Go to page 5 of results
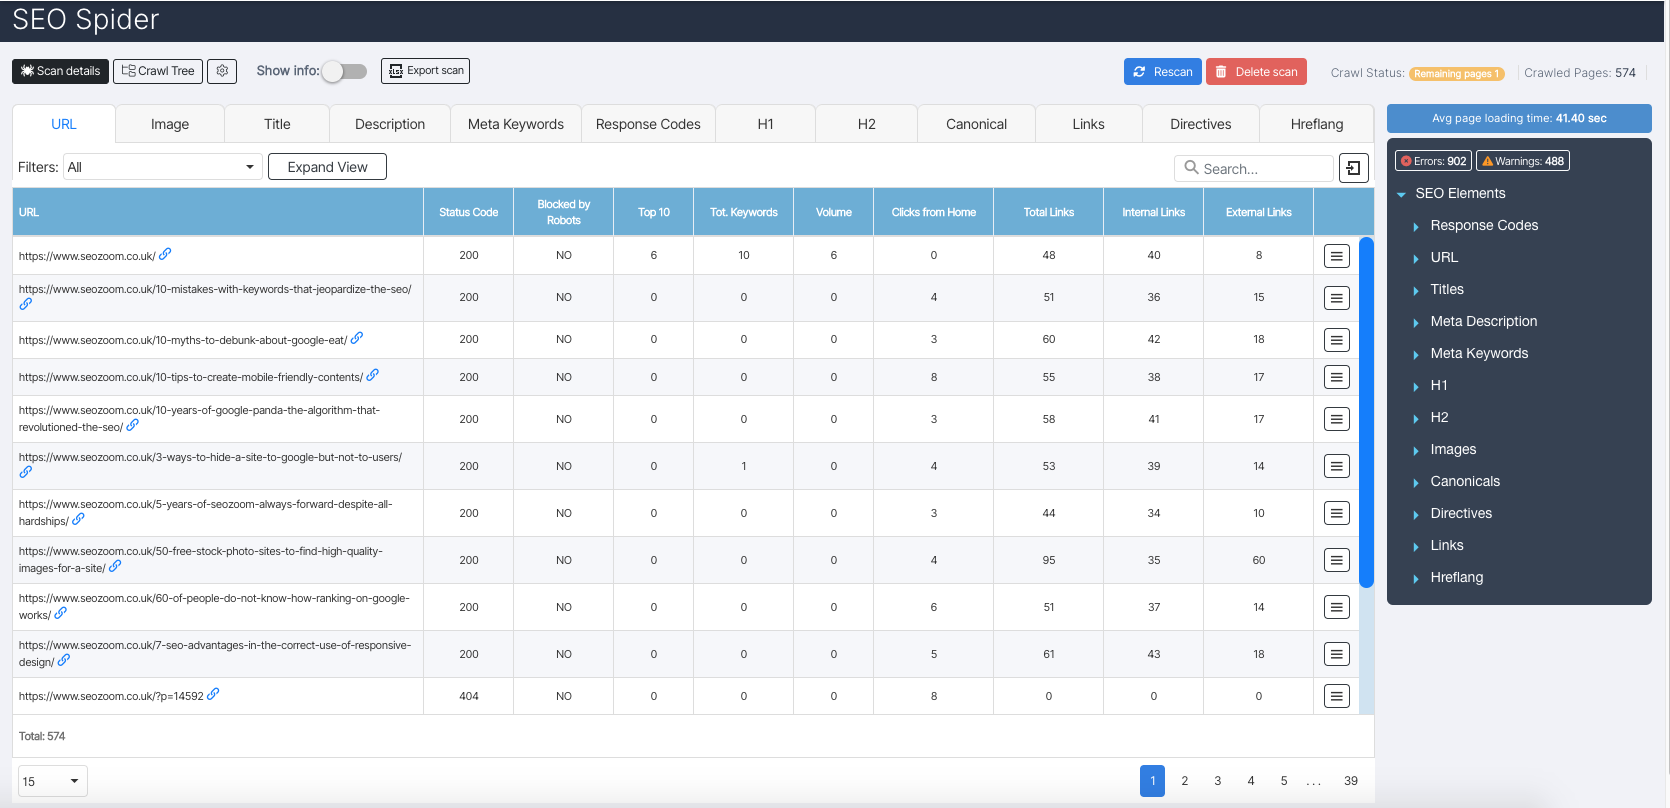 click(x=1284, y=781)
